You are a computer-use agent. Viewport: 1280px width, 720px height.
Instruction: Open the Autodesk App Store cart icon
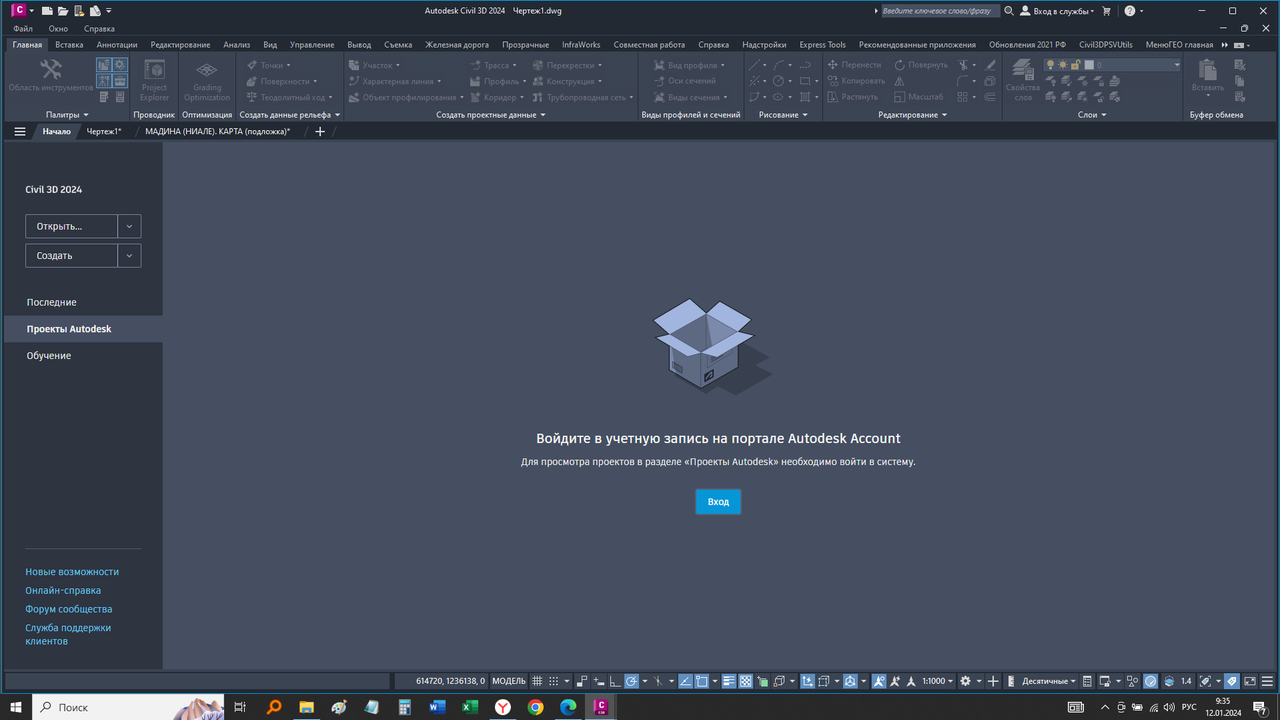[1106, 11]
